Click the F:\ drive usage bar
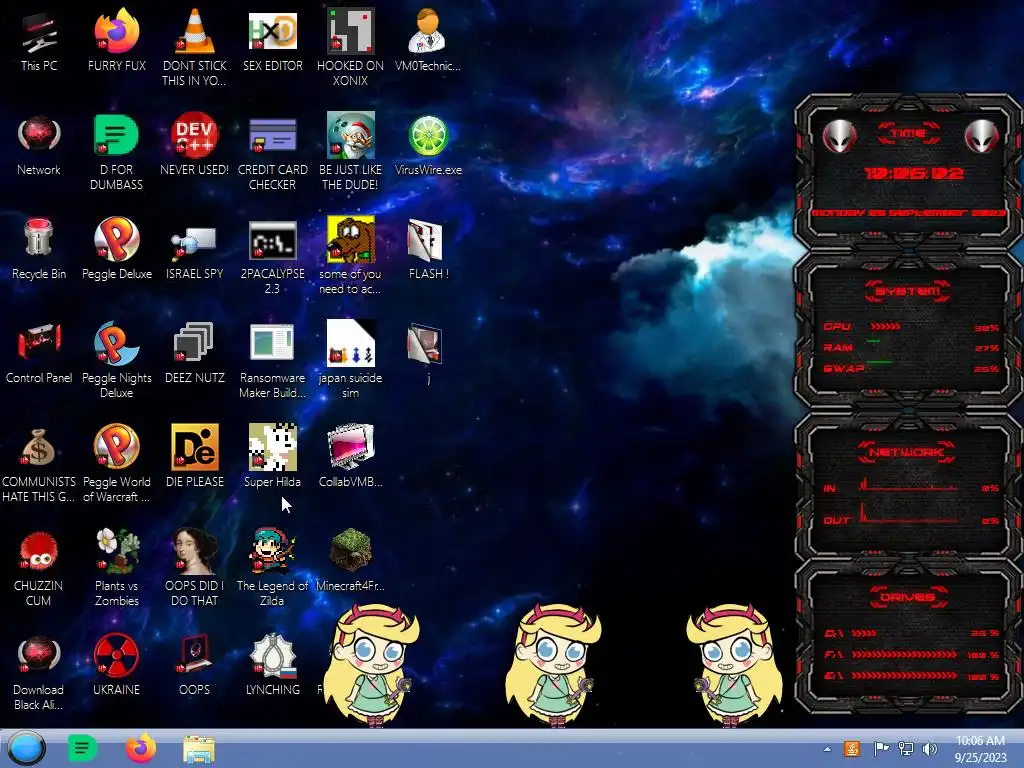 pyautogui.click(x=904, y=654)
